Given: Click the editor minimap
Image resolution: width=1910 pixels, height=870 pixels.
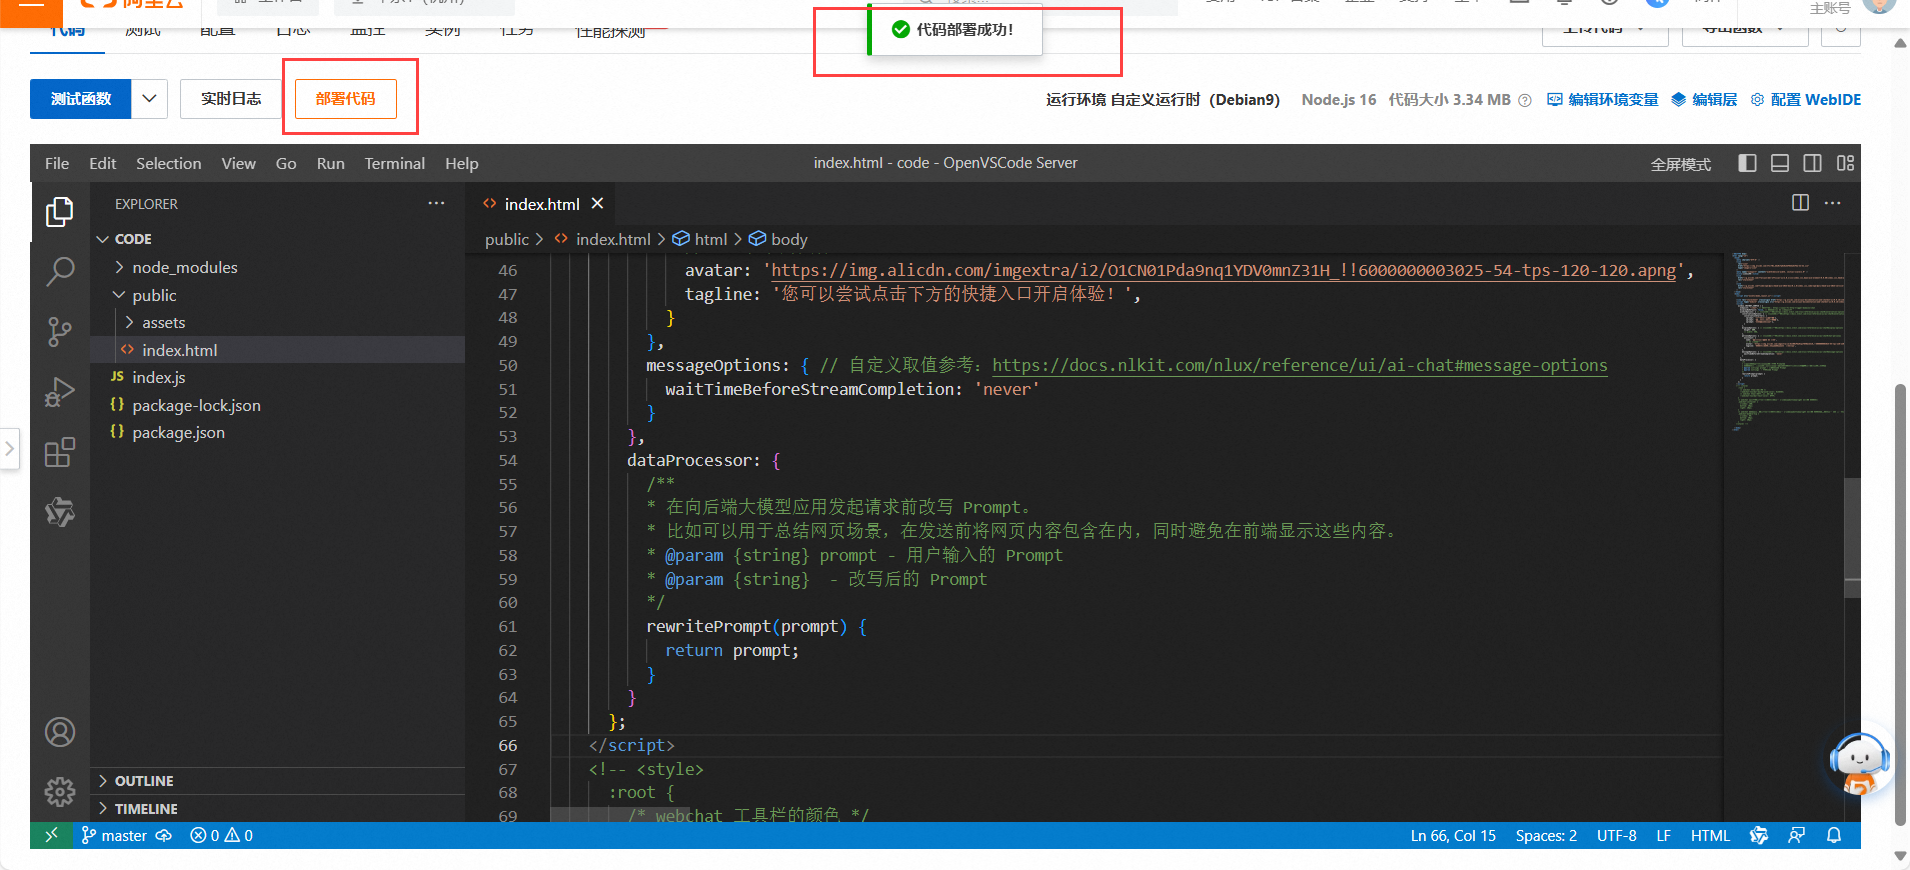Looking at the screenshot, I should (1788, 340).
